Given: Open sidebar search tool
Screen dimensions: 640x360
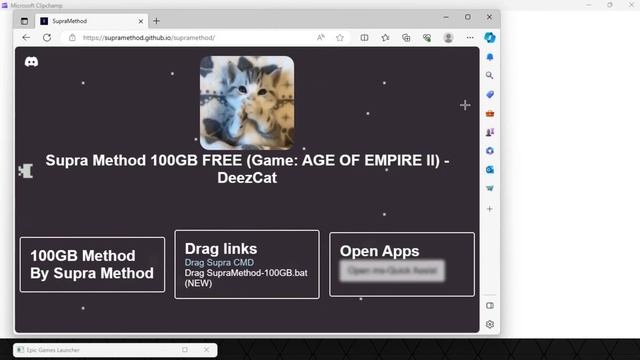Looking at the screenshot, I should point(490,76).
